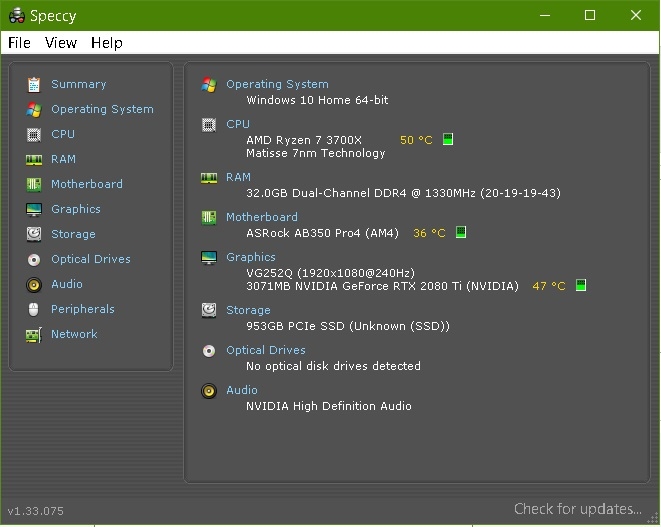Select Optical Drives in sidebar
The width and height of the screenshot is (661, 527).
[x=91, y=259]
